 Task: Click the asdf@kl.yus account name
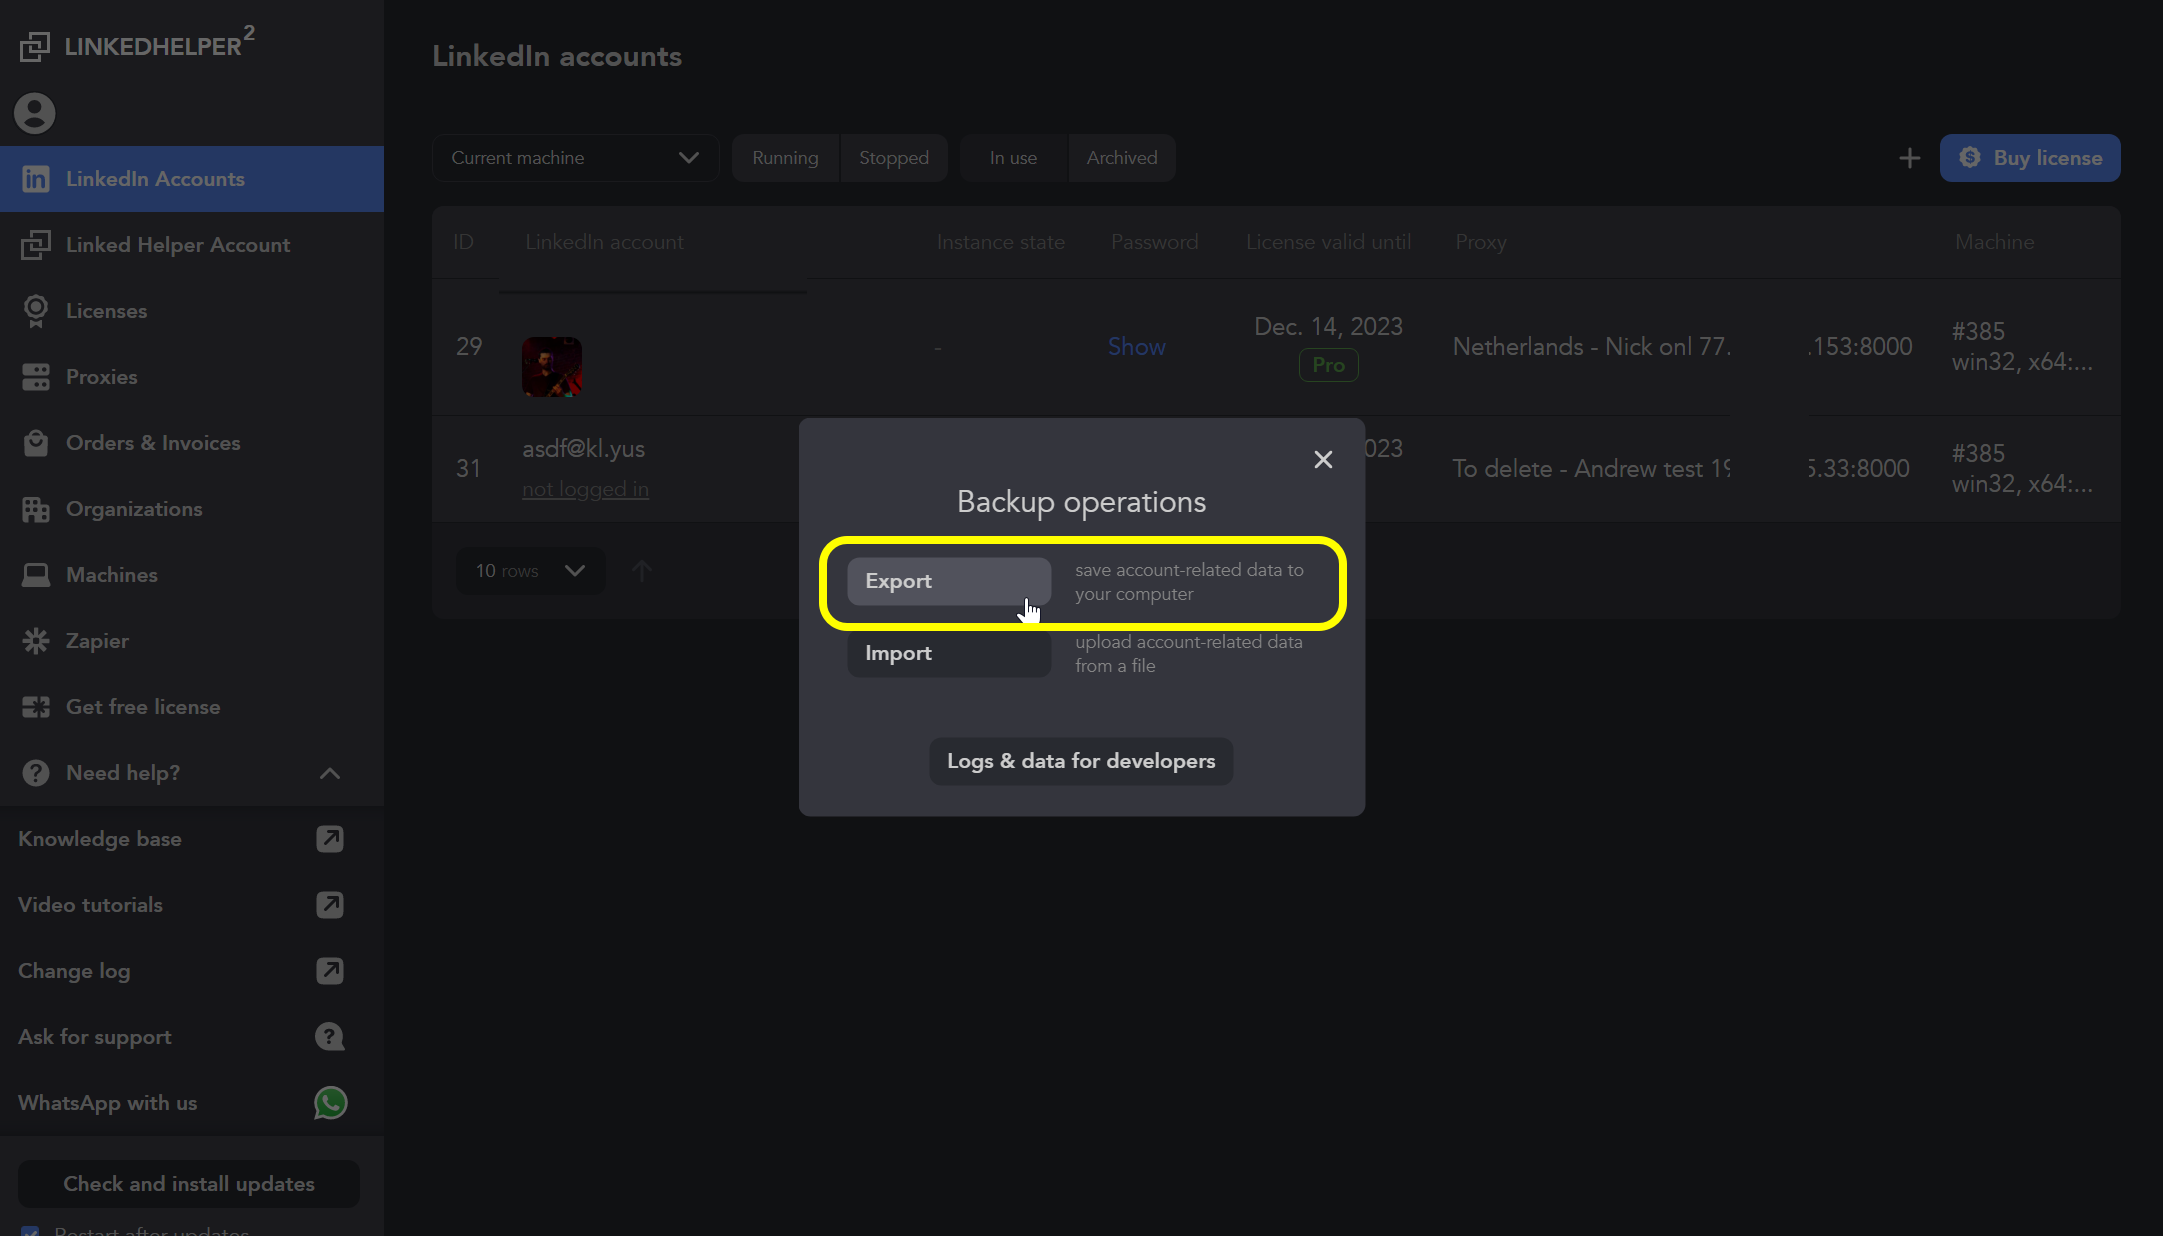(583, 449)
